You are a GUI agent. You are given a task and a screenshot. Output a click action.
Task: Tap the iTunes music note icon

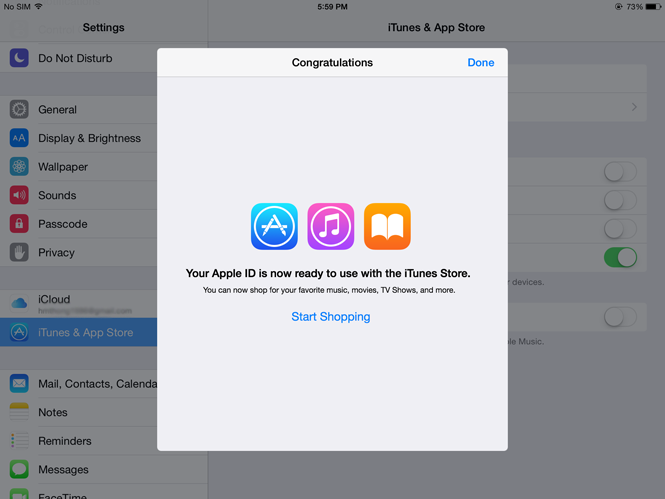tap(331, 226)
